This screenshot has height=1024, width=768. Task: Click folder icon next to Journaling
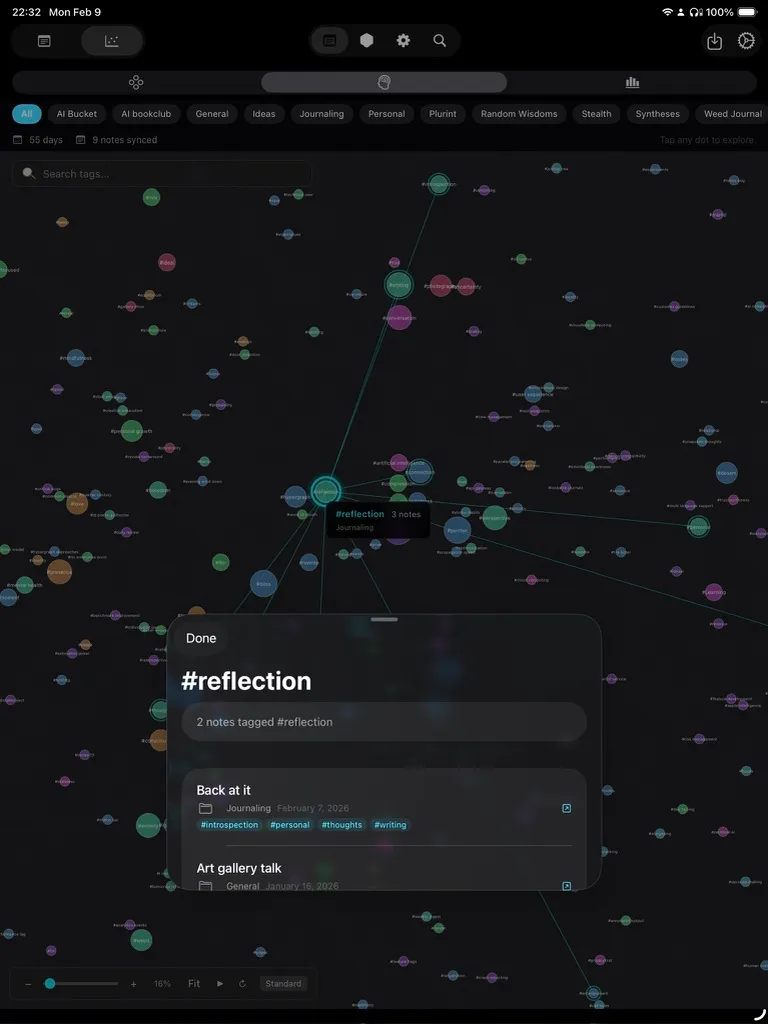pyautogui.click(x=206, y=808)
